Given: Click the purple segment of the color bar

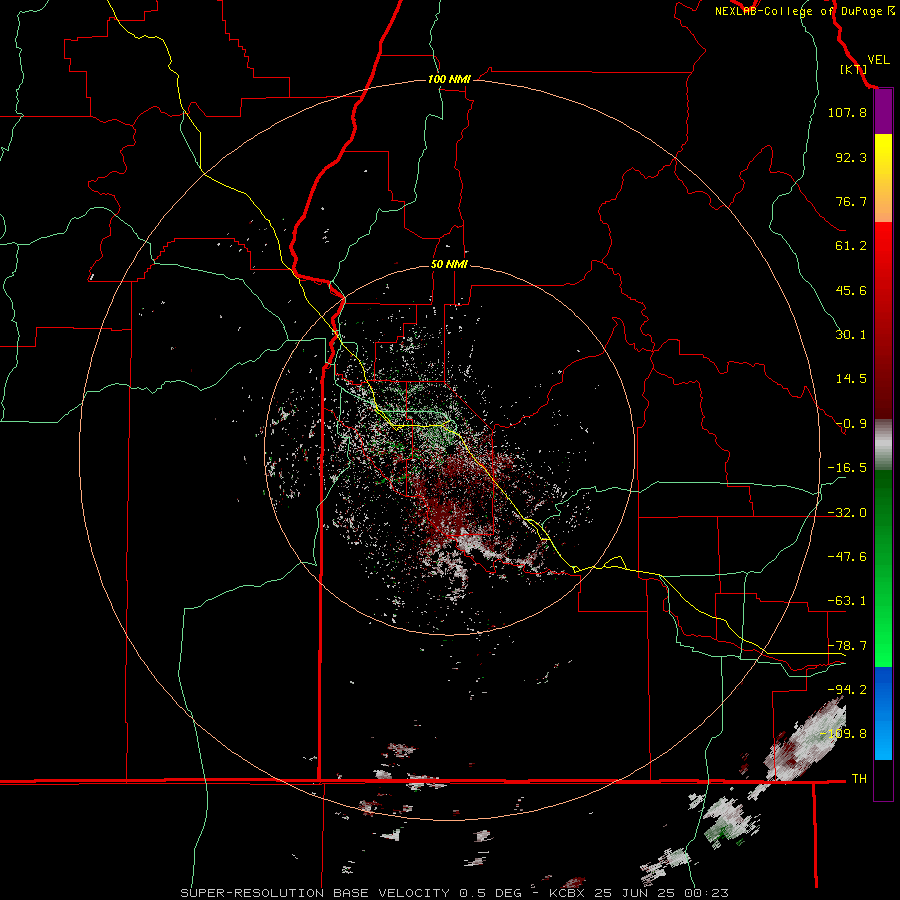Looking at the screenshot, I should tap(883, 112).
